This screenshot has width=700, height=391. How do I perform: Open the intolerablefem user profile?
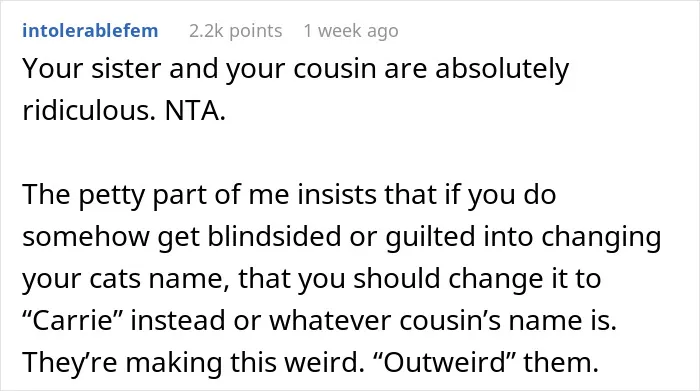coord(90,31)
